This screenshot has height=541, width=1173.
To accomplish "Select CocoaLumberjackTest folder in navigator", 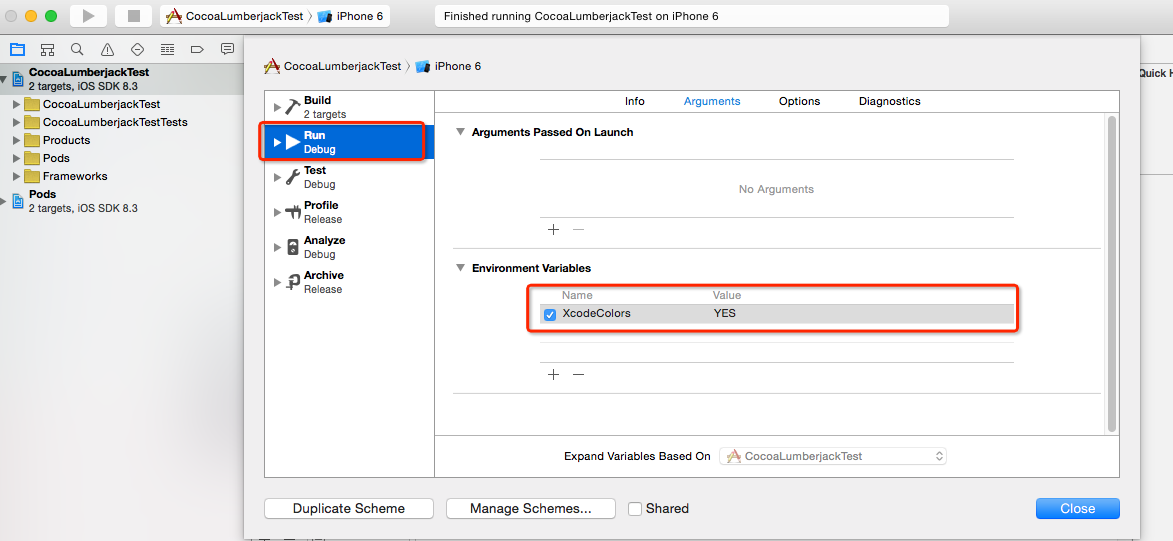I will click(101, 104).
